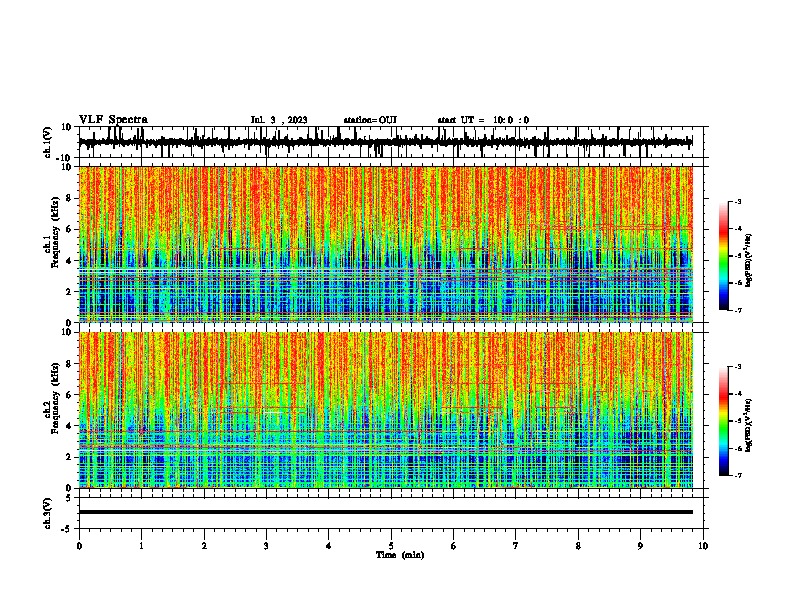Click the time axis tick label "3"
This screenshot has height=612, width=792.
[x=266, y=546]
